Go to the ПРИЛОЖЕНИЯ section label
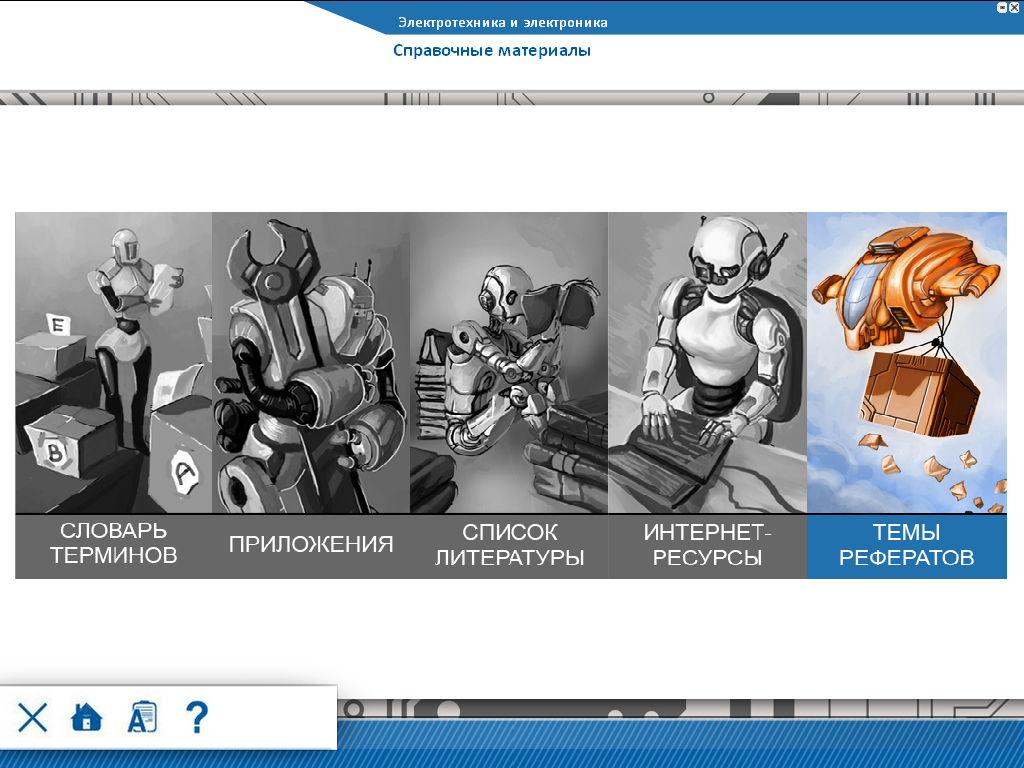 (x=310, y=545)
